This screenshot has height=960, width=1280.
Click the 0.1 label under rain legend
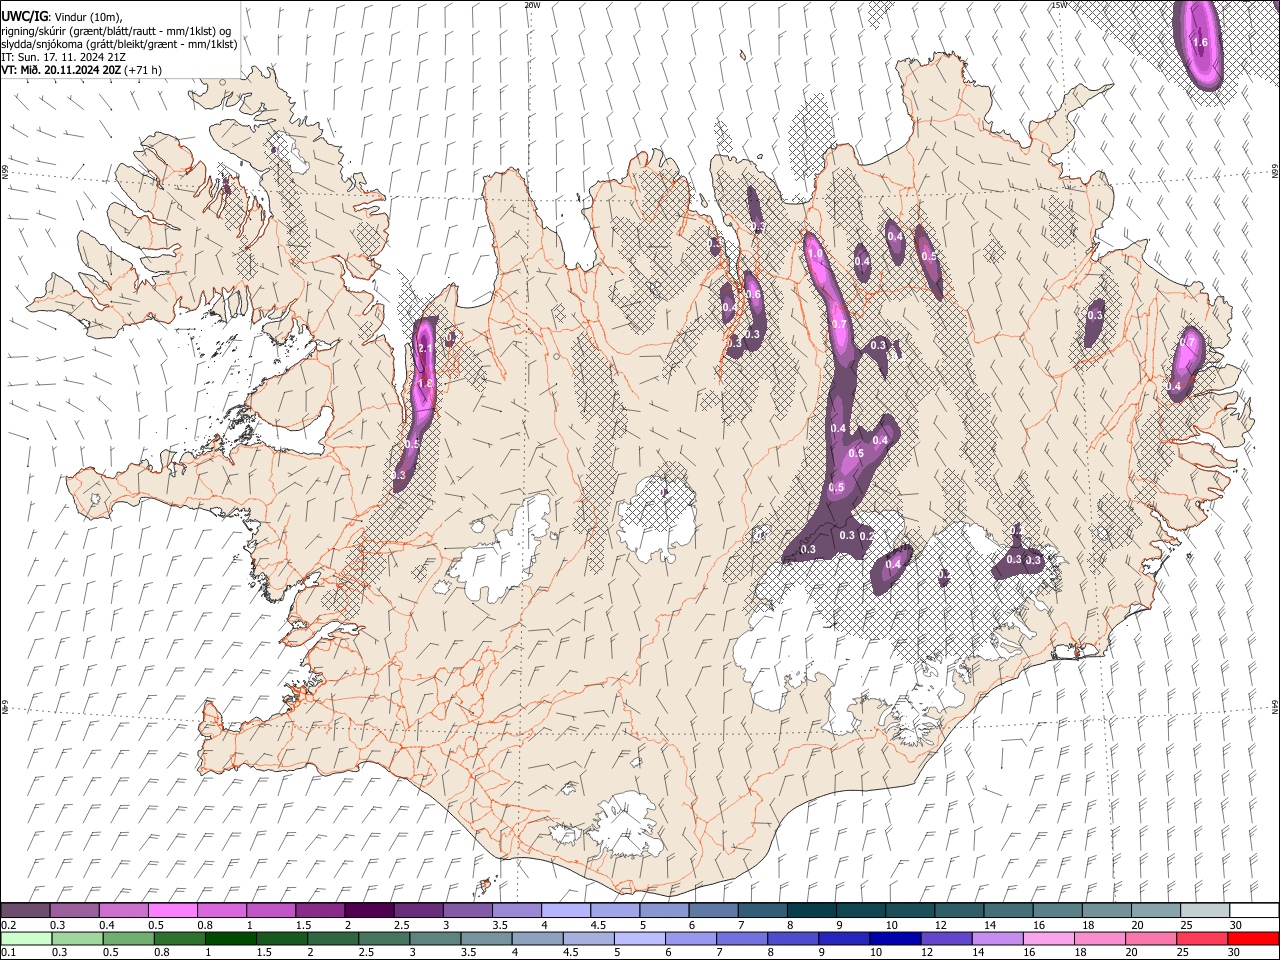click(9, 952)
